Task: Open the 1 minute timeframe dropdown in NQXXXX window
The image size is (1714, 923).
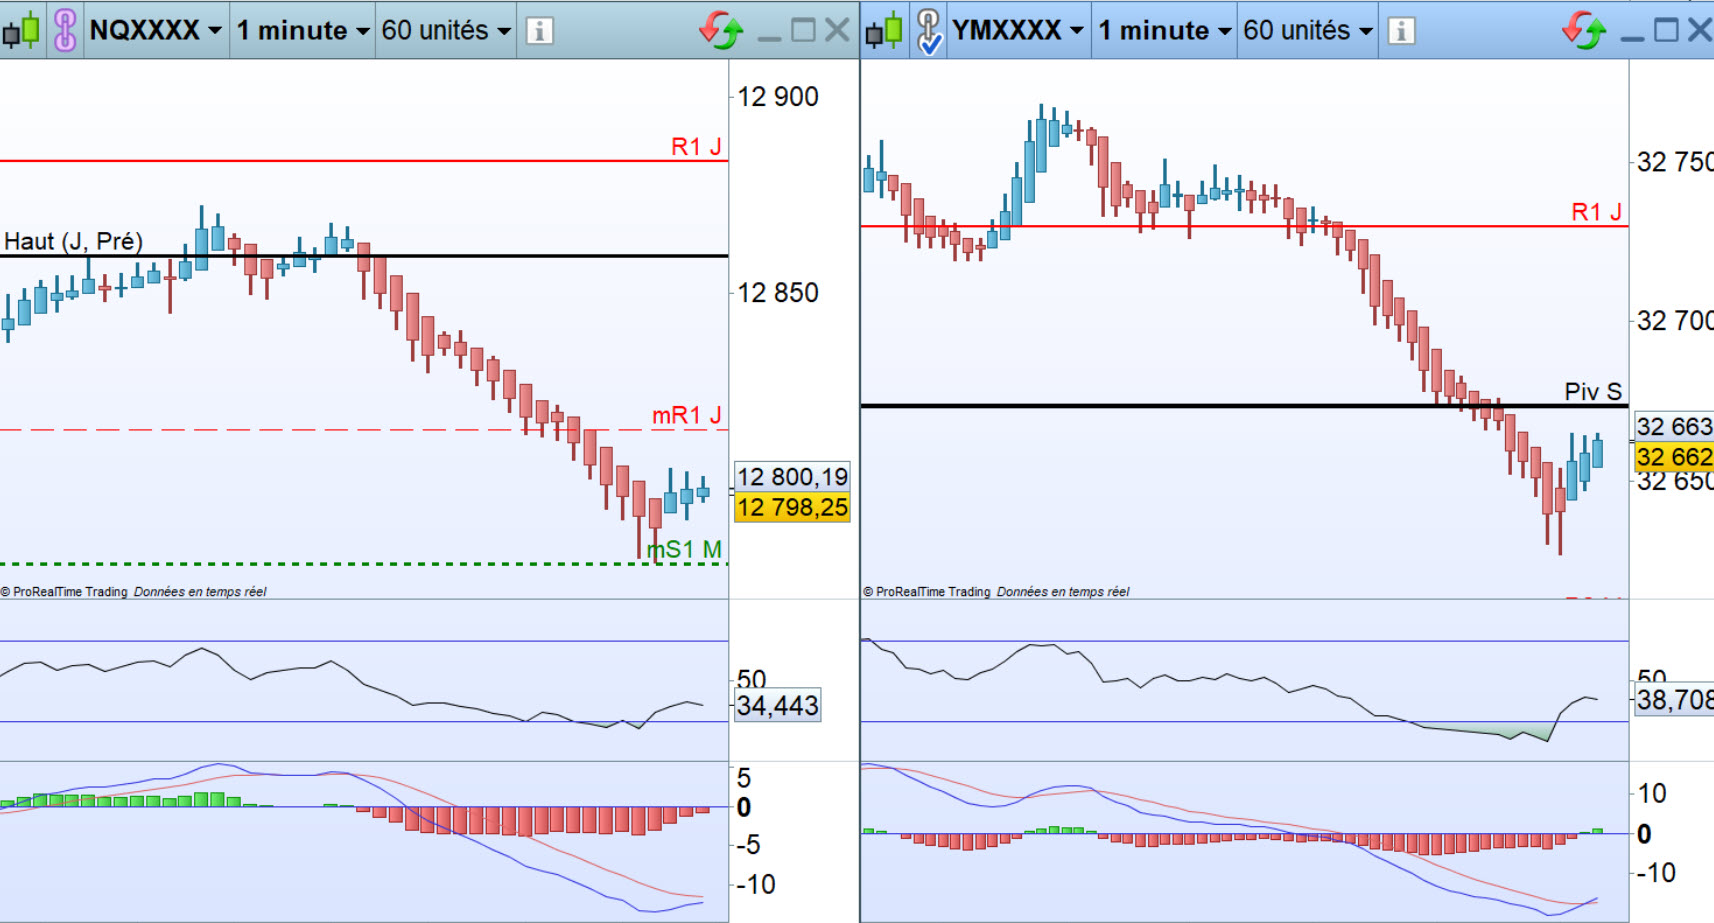Action: [303, 31]
